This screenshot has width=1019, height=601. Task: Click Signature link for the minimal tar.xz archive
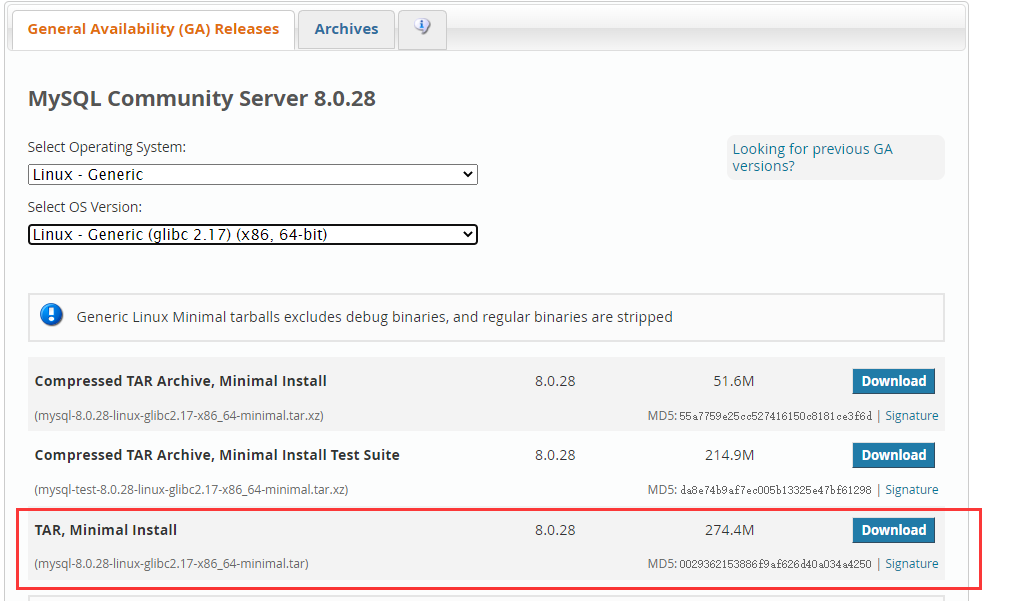pyautogui.click(x=911, y=415)
